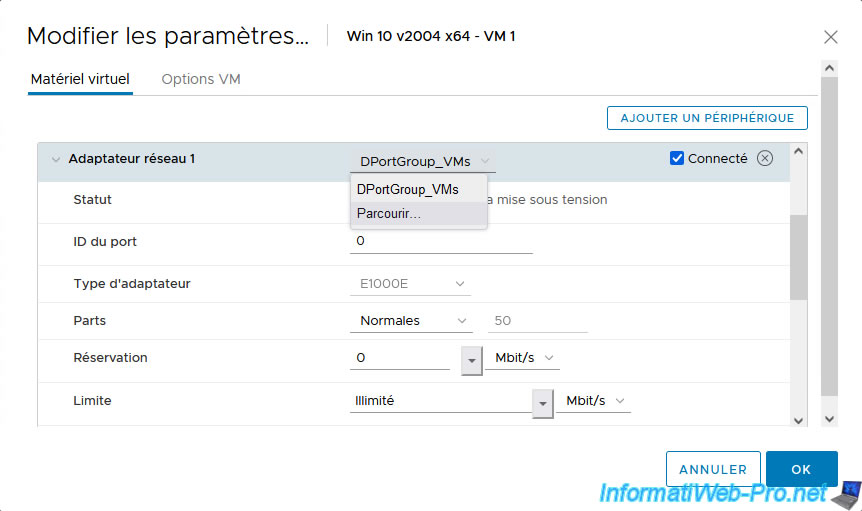
Task: Select the Matériel virtuel tab
Action: (x=80, y=79)
